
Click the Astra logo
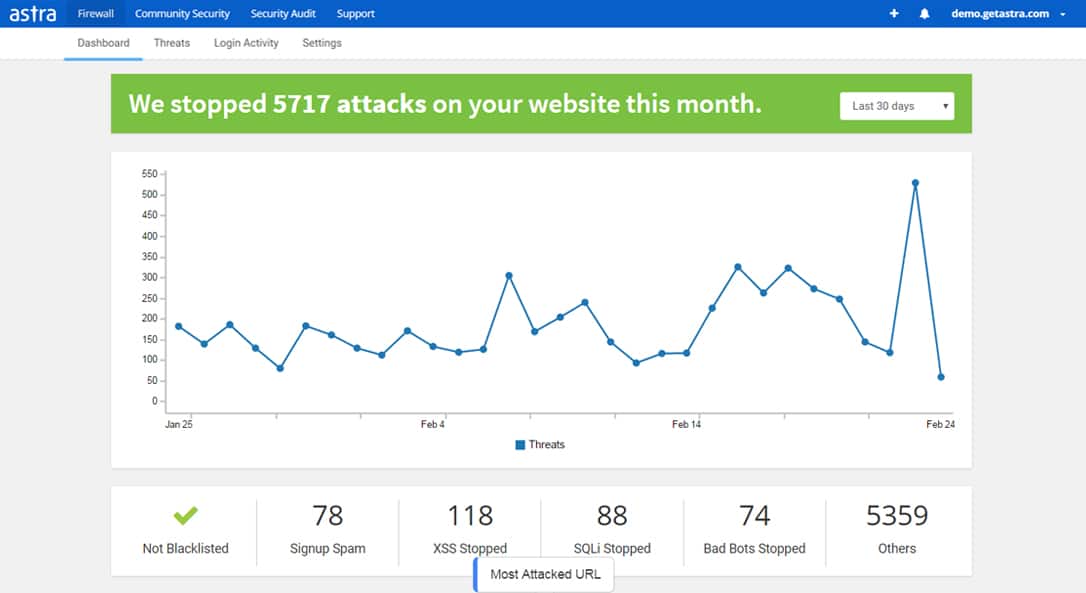33,14
